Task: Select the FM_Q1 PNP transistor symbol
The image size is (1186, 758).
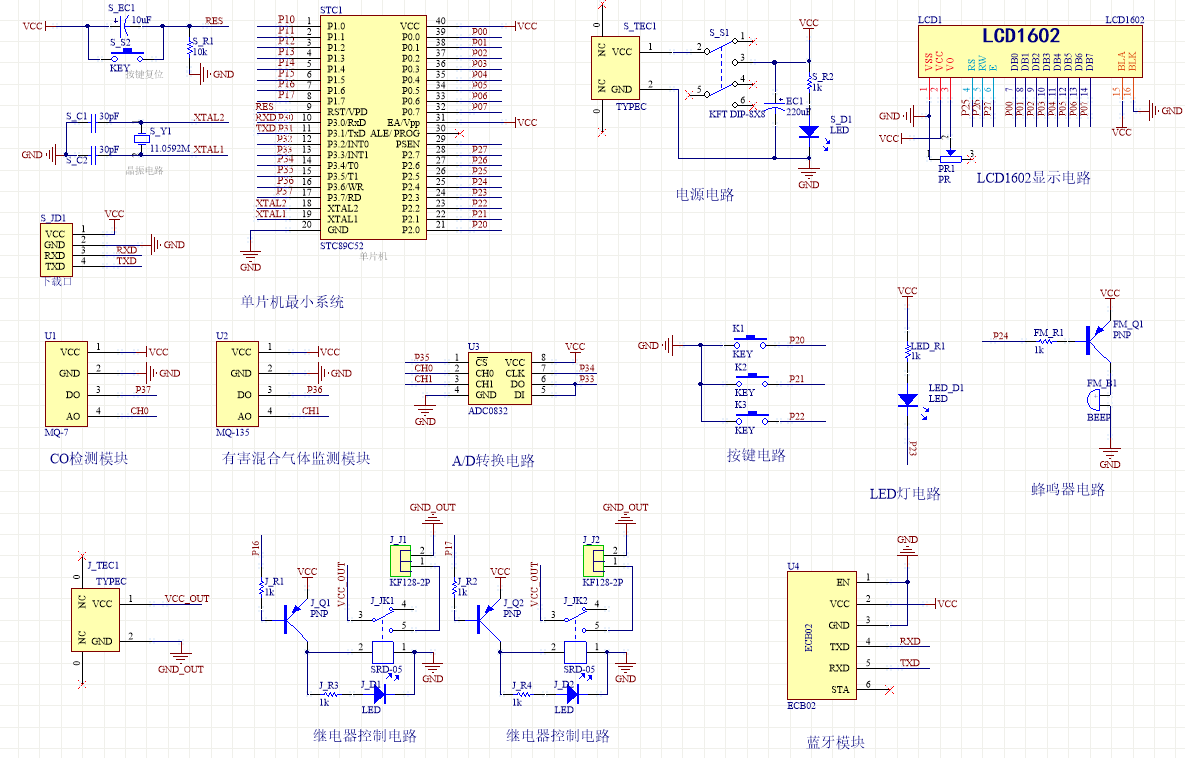Action: click(x=1096, y=340)
